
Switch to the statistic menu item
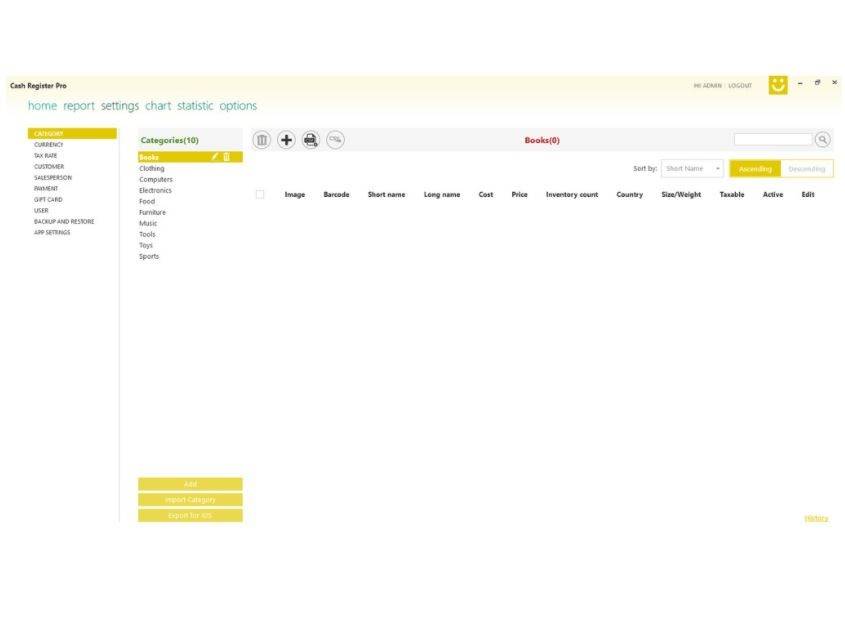tap(195, 105)
